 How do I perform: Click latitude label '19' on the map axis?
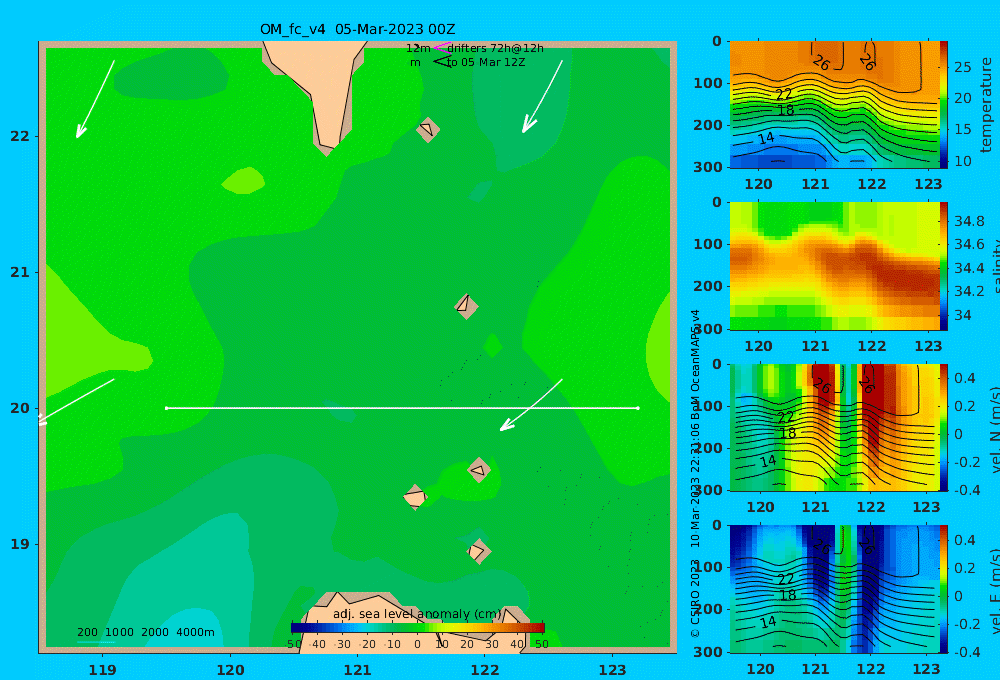pyautogui.click(x=20, y=544)
